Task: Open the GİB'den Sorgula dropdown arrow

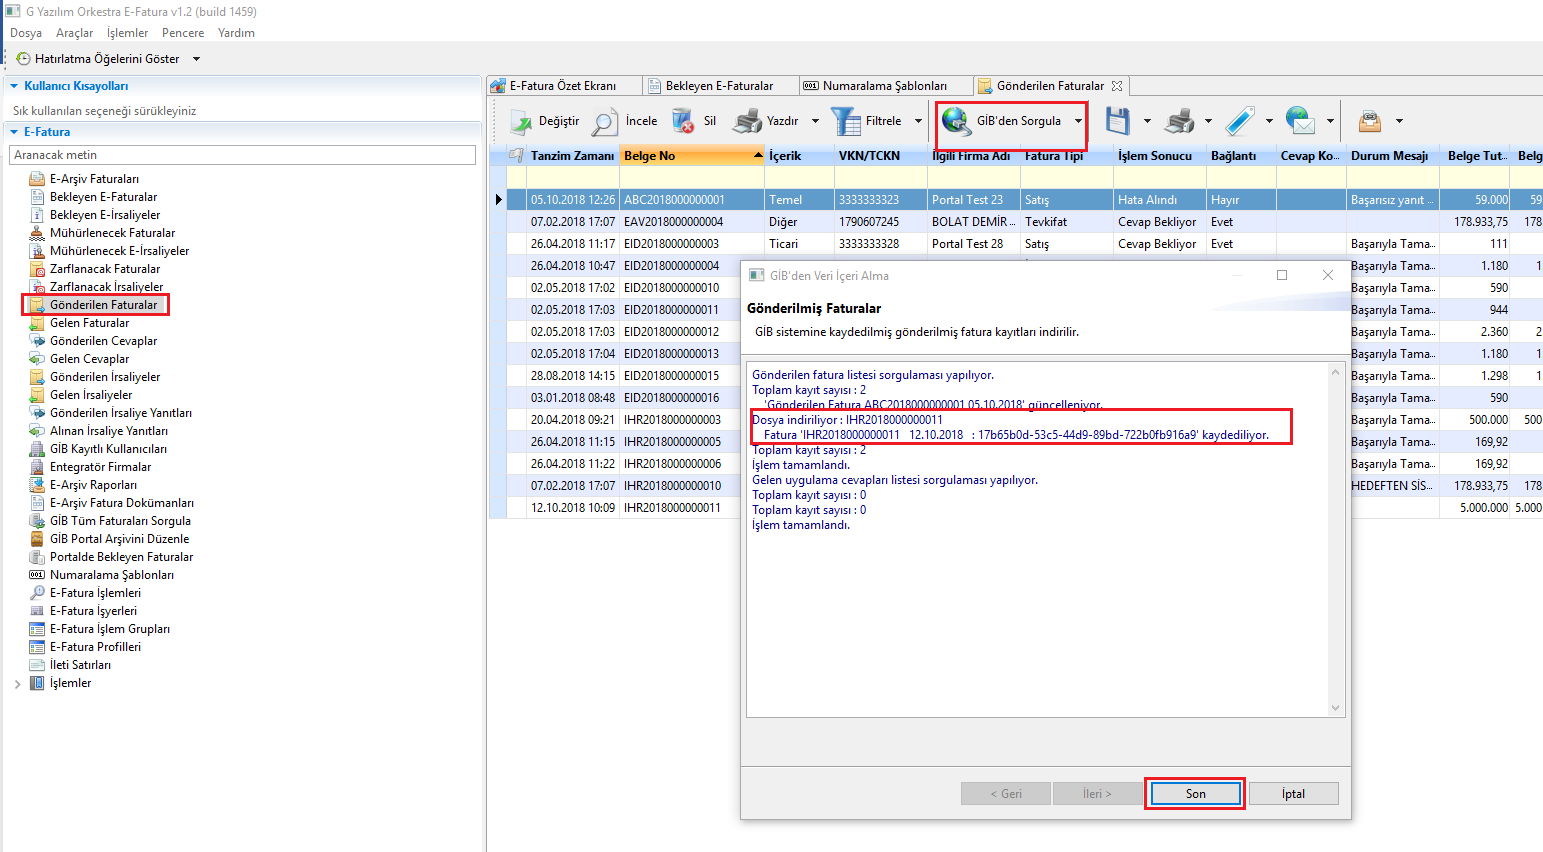Action: pos(1078,121)
